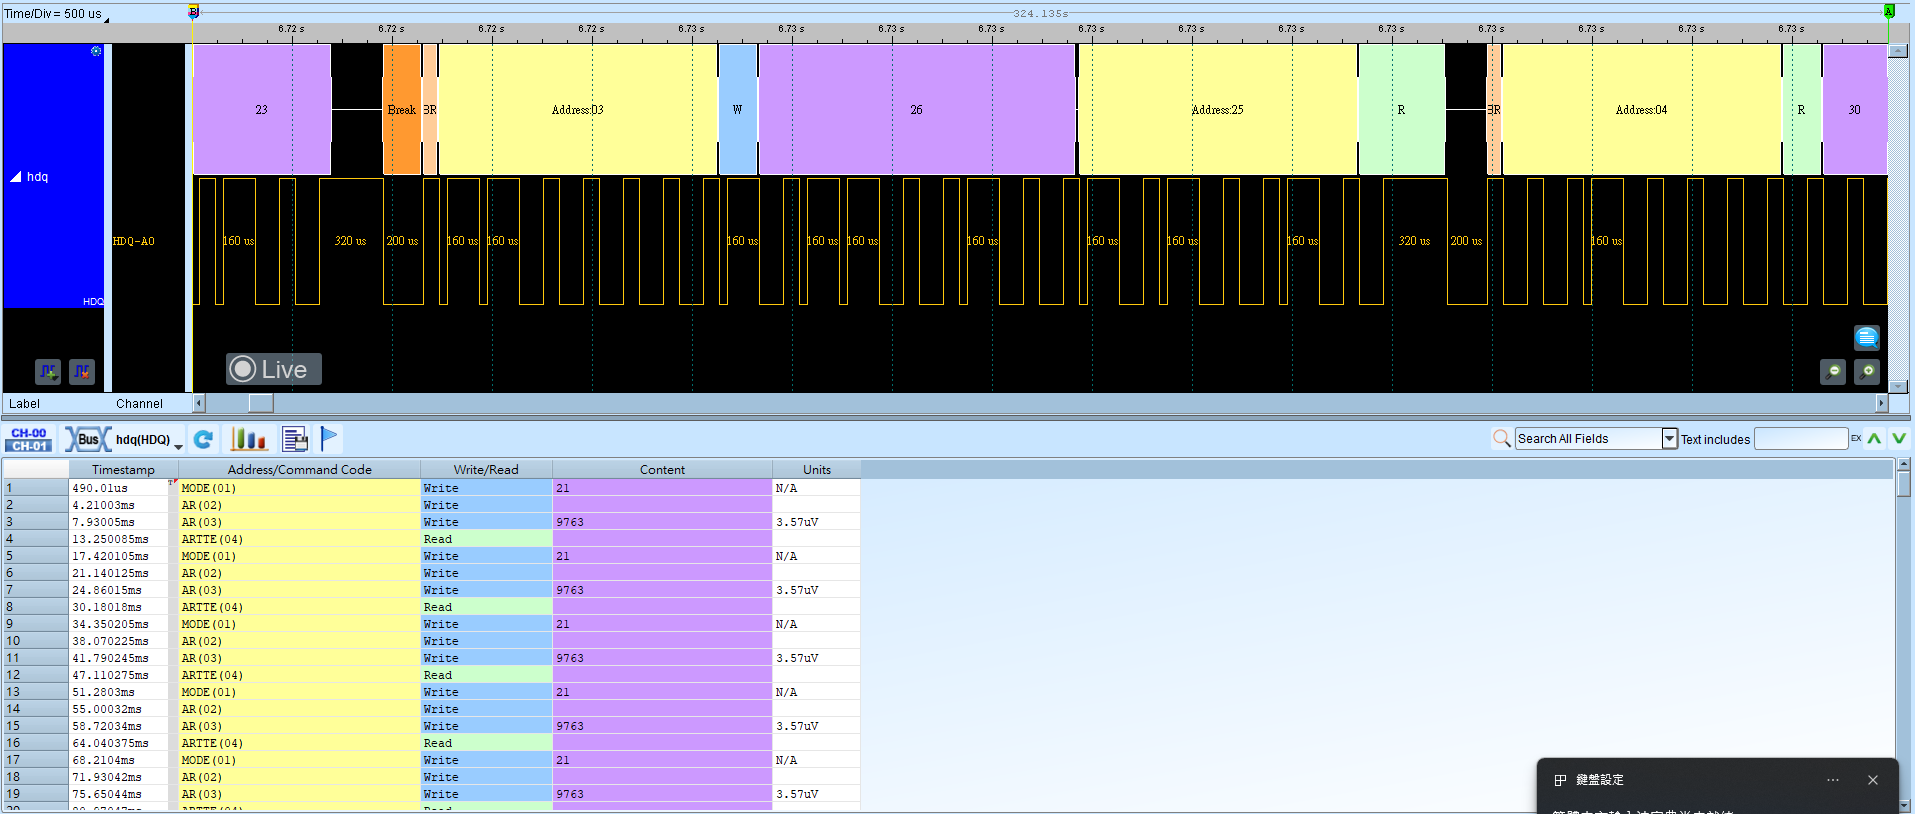The width and height of the screenshot is (1915, 814).
Task: Click the search magnifier icon
Action: click(1501, 439)
